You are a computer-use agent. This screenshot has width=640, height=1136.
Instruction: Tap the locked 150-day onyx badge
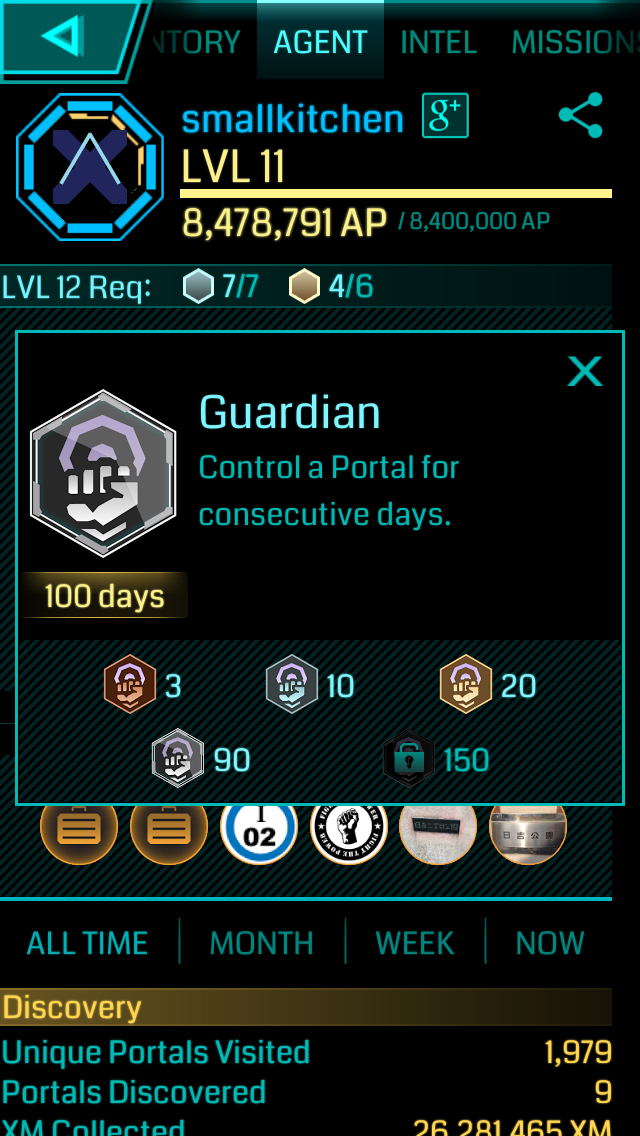point(409,759)
